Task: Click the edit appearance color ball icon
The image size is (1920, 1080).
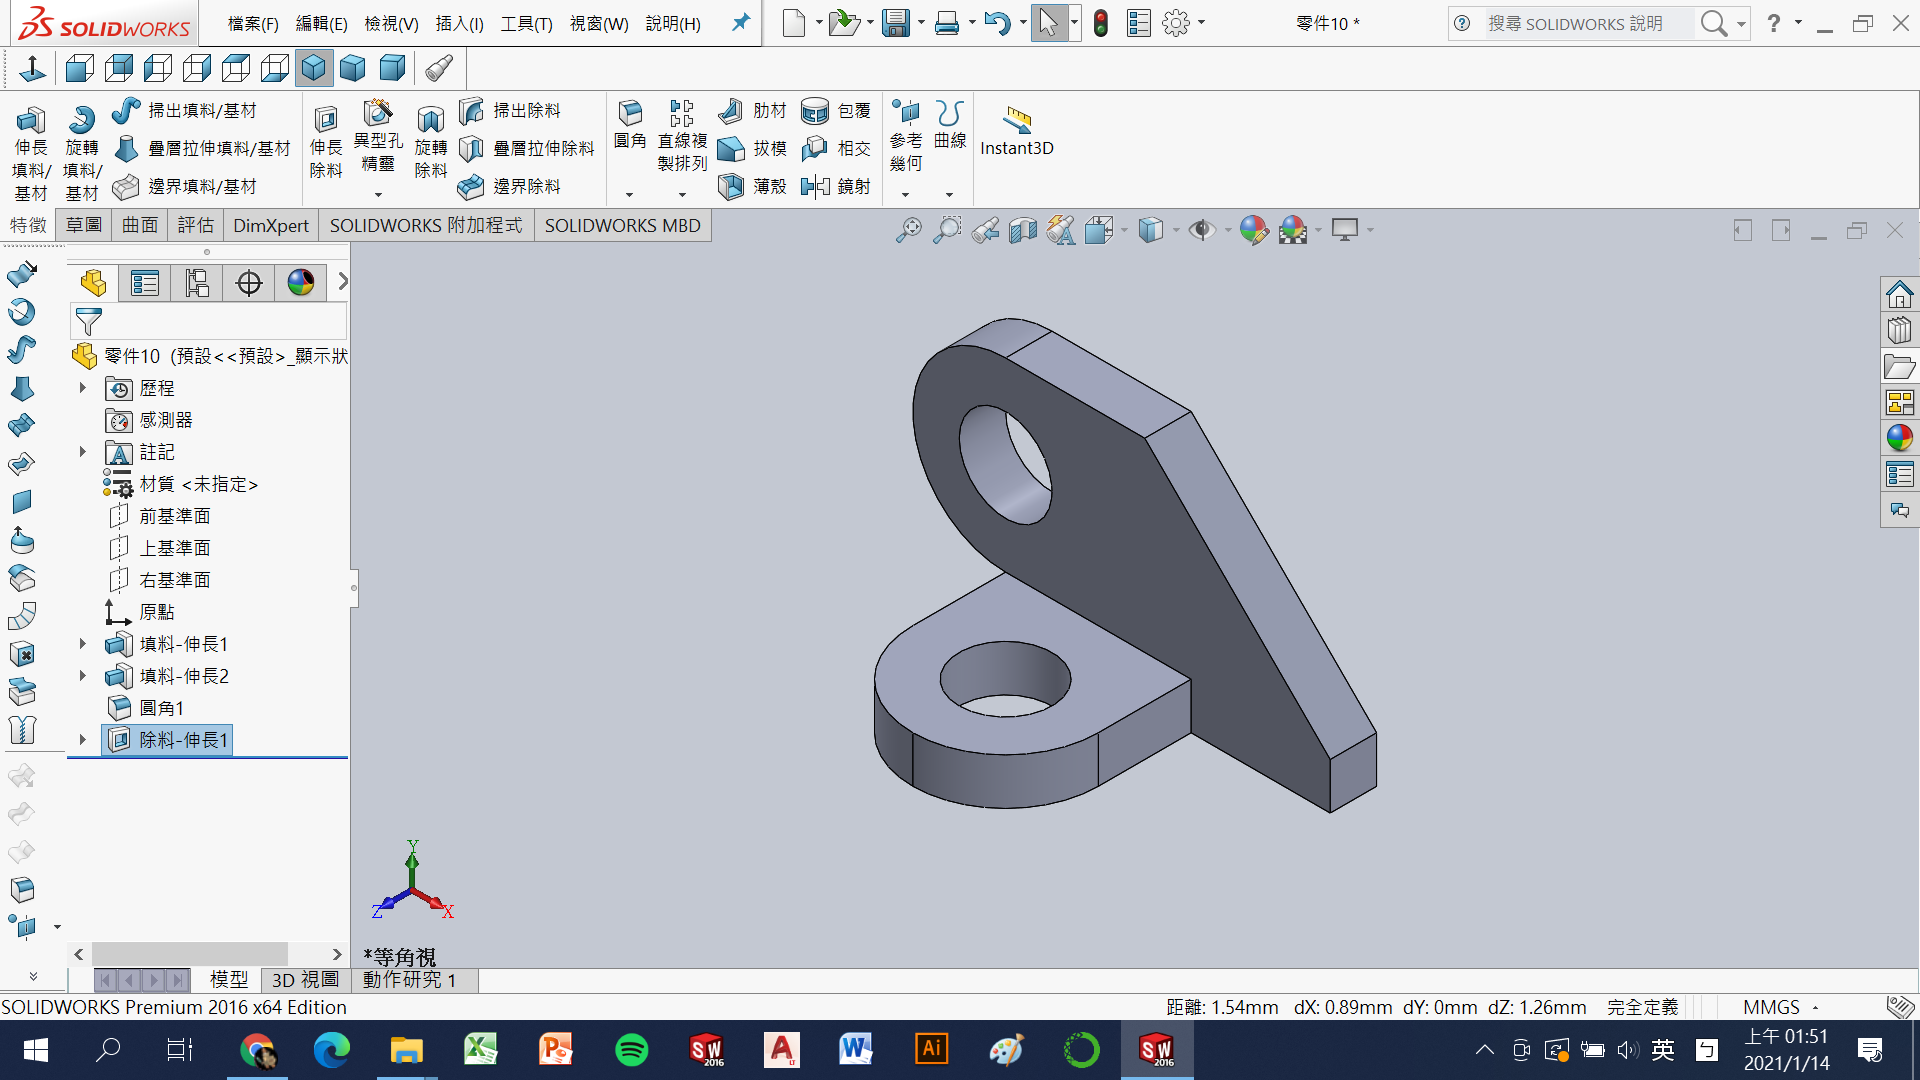Action: coord(1253,231)
